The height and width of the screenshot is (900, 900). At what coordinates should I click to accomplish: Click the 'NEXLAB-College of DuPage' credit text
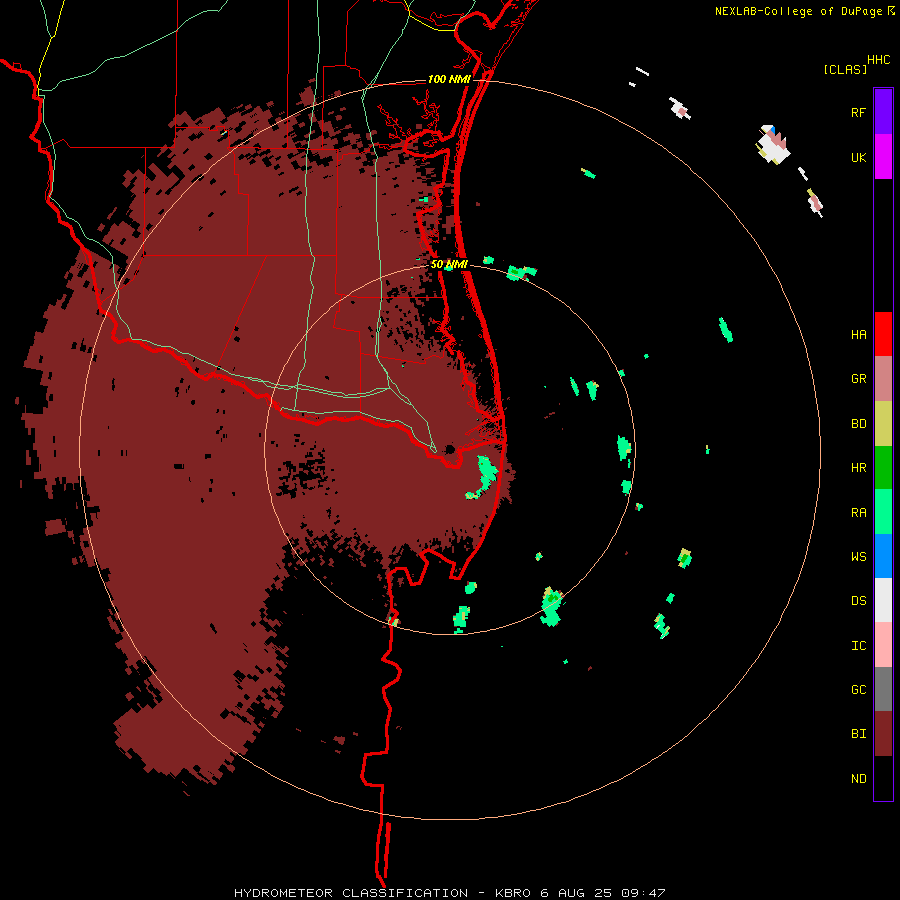(x=798, y=11)
